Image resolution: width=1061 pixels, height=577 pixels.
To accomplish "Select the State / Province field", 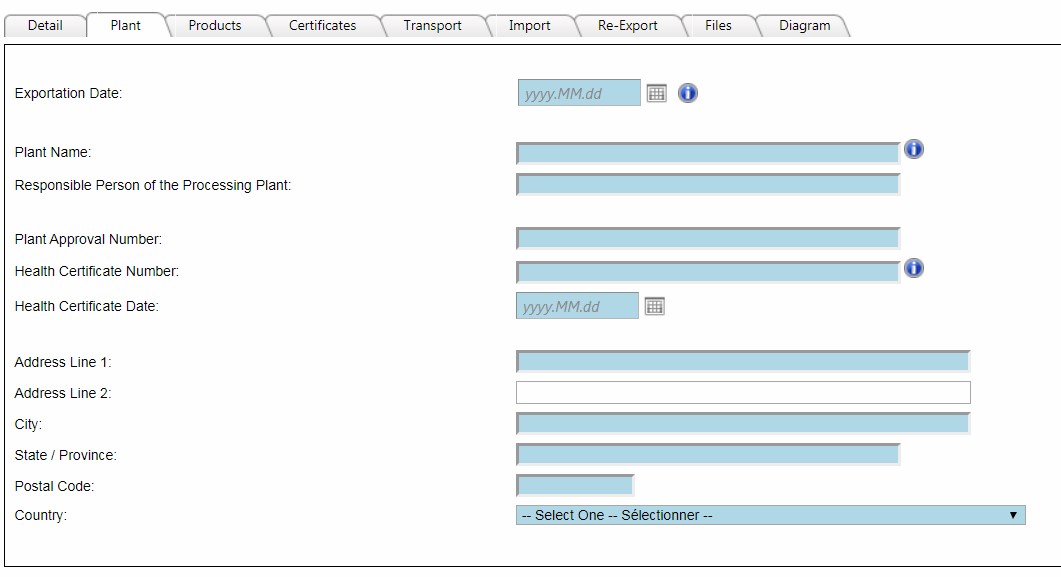I will tap(708, 455).
